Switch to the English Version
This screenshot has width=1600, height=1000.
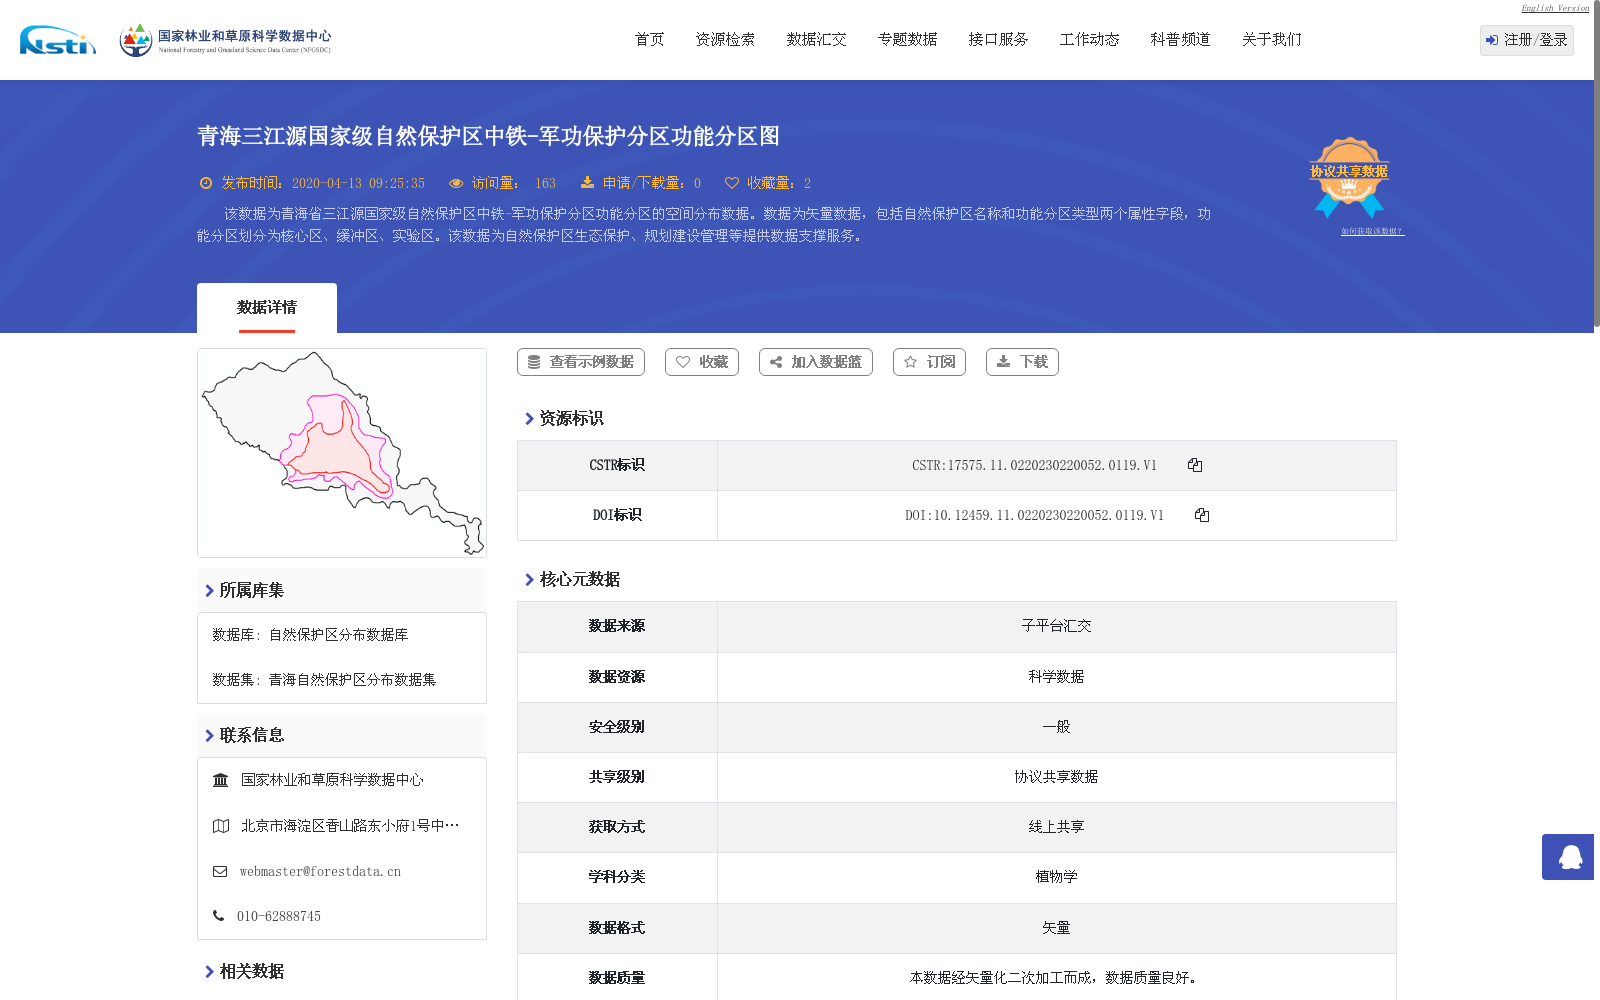pos(1555,8)
